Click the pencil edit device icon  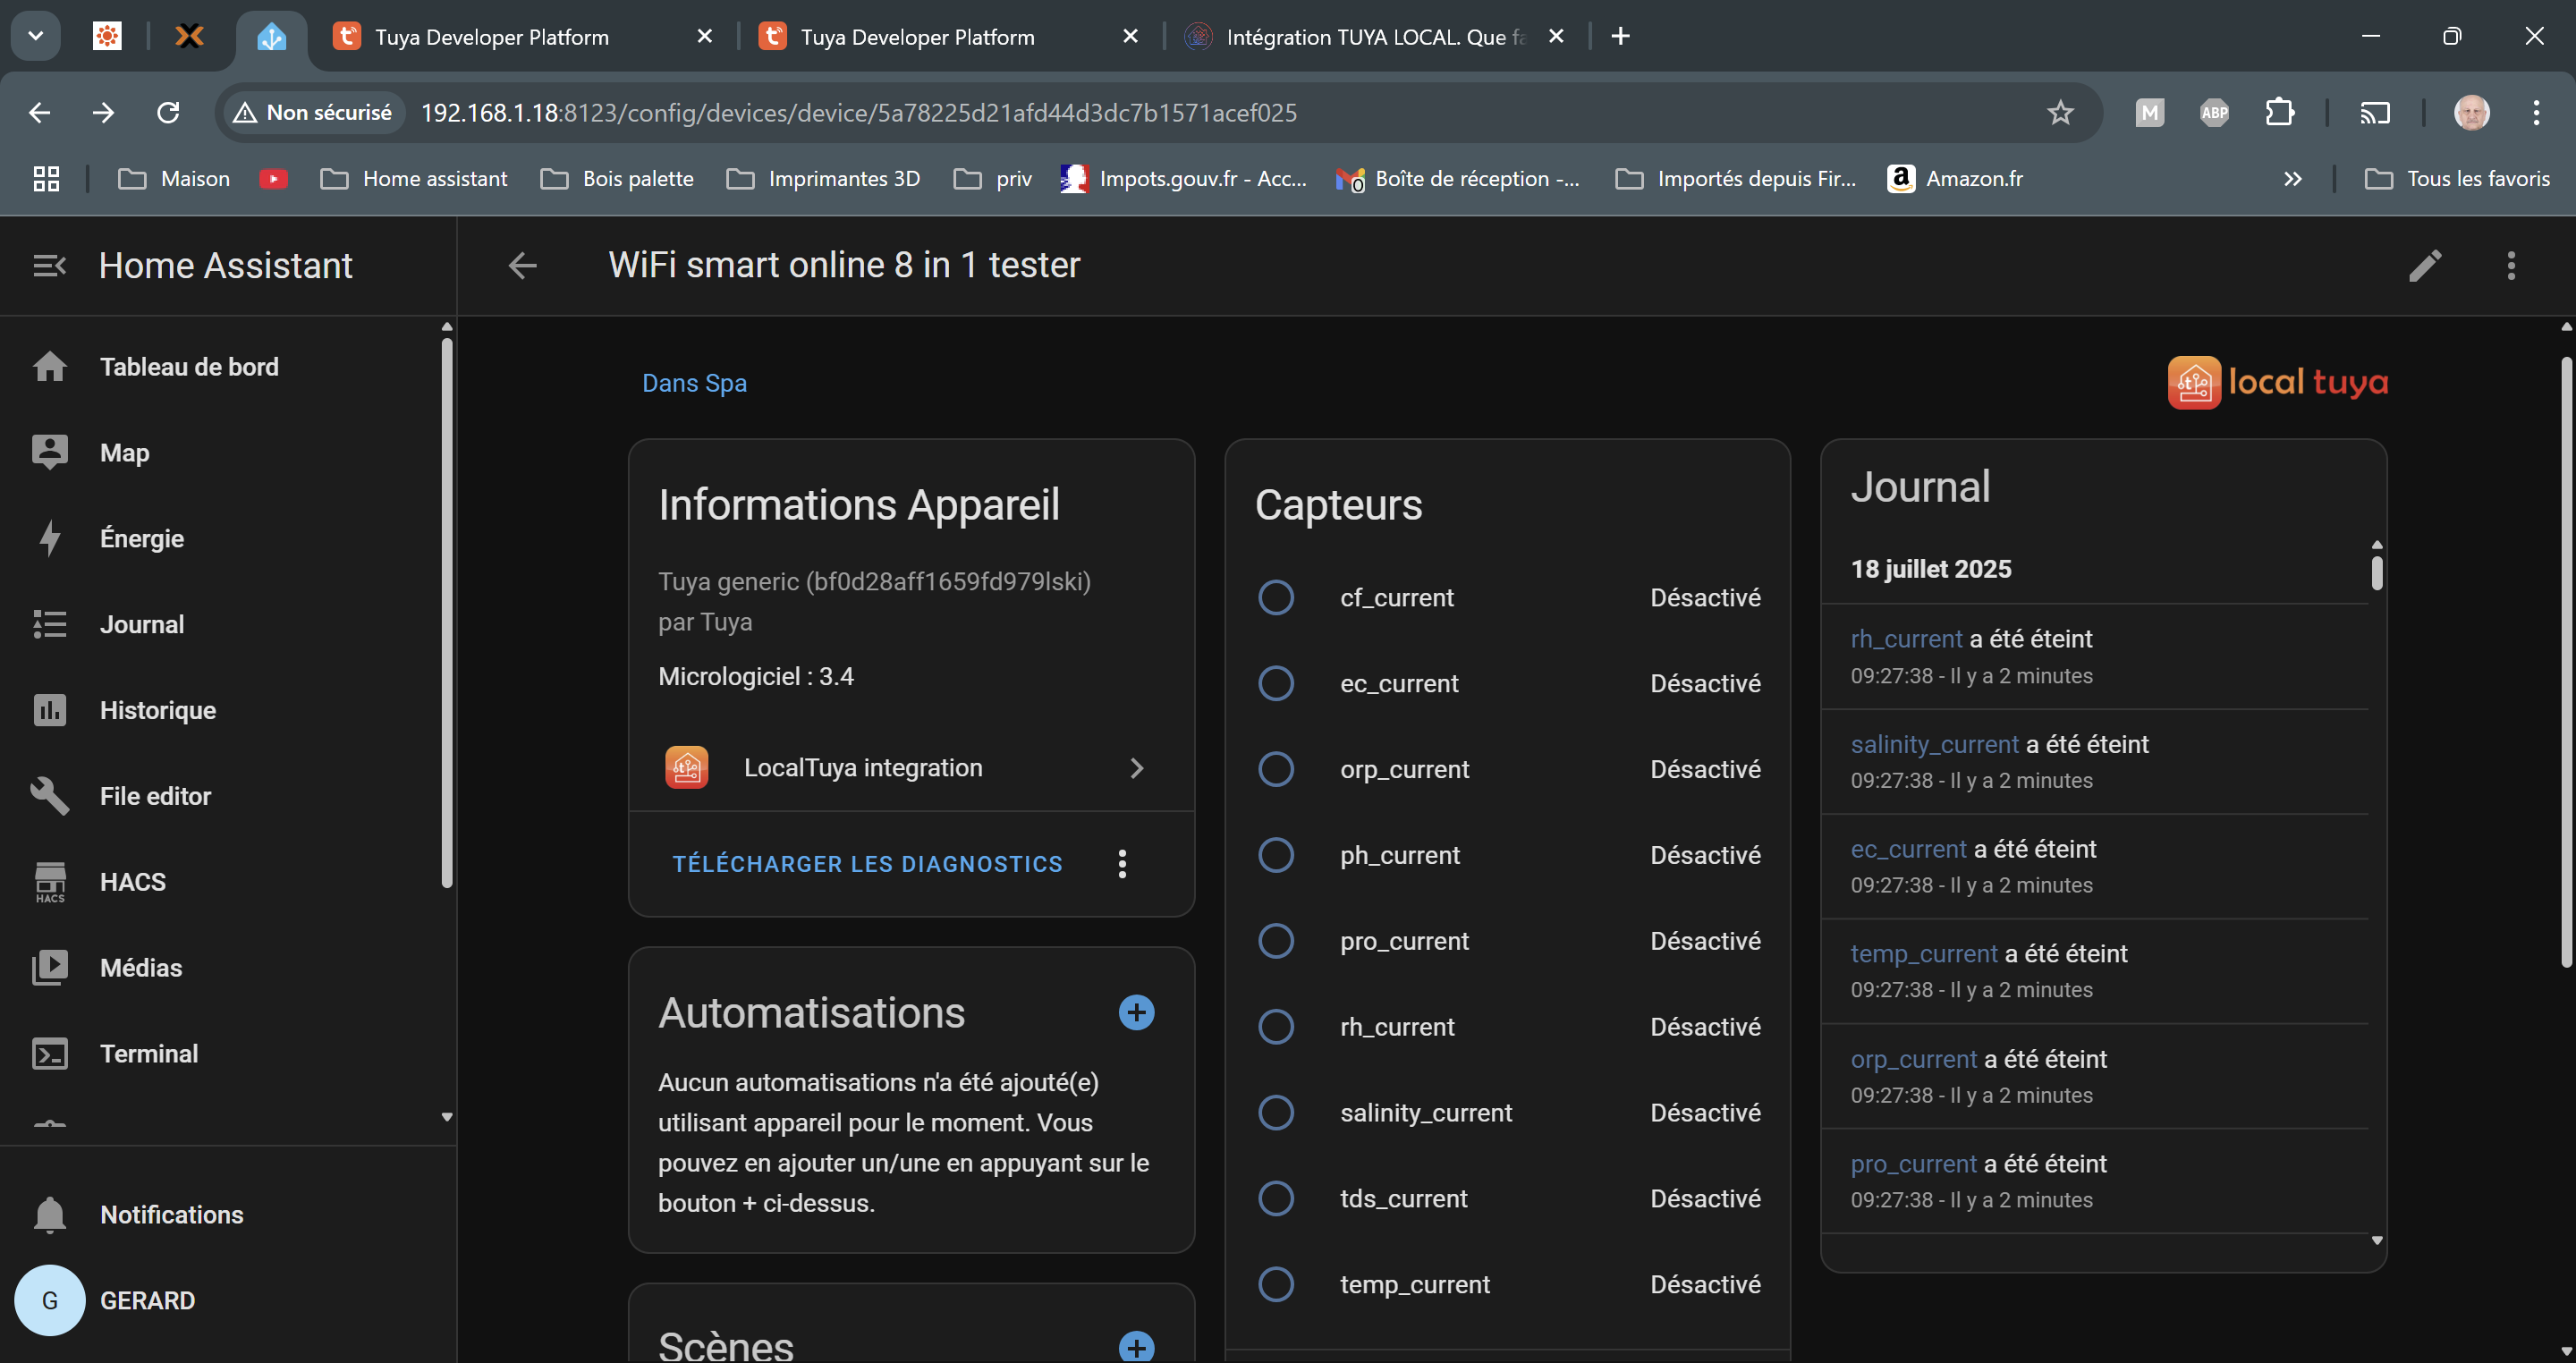tap(2425, 266)
